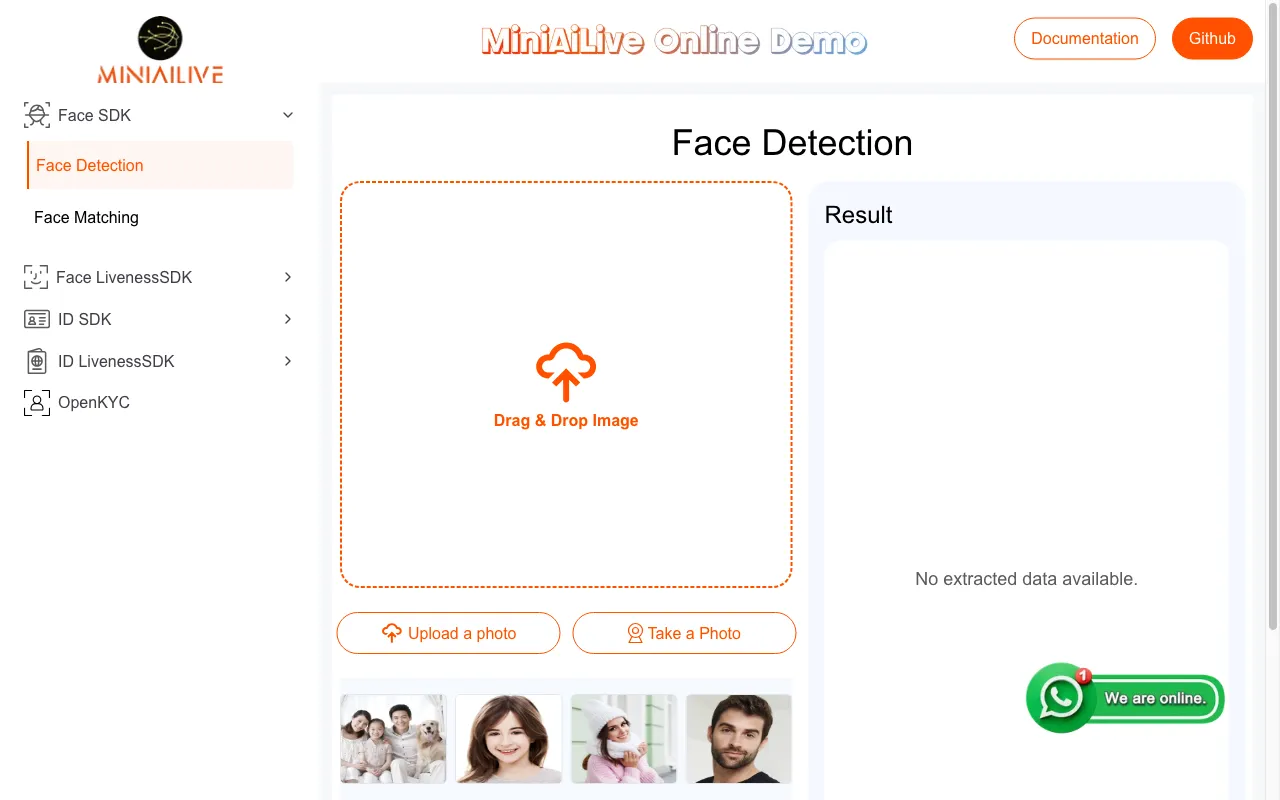
Task: Click No extracted data available text
Action: (1026, 579)
